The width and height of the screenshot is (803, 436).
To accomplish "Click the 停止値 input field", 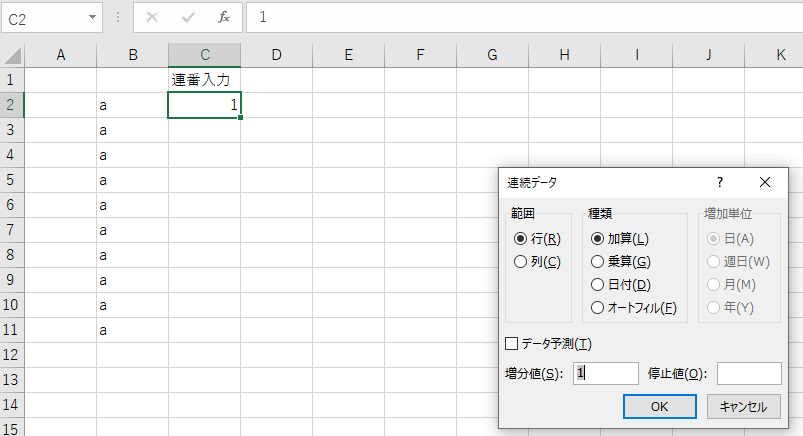I will (x=748, y=373).
